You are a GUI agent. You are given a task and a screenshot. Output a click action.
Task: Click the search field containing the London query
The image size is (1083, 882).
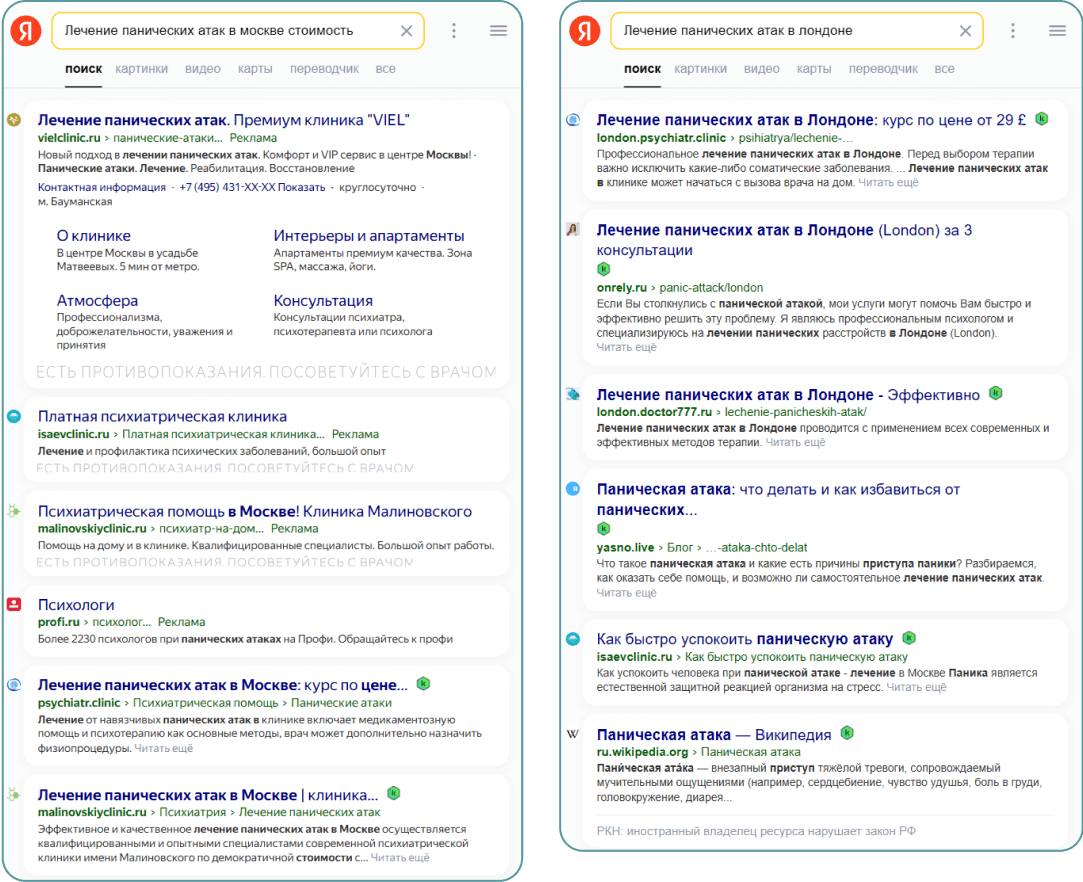point(780,31)
